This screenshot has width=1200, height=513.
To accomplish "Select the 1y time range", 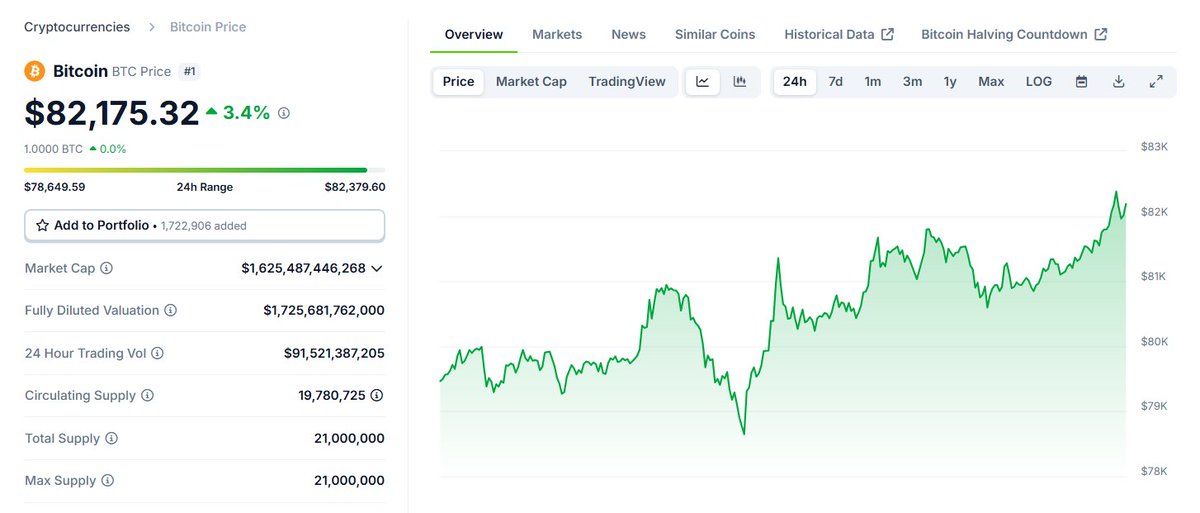I will tap(950, 82).
